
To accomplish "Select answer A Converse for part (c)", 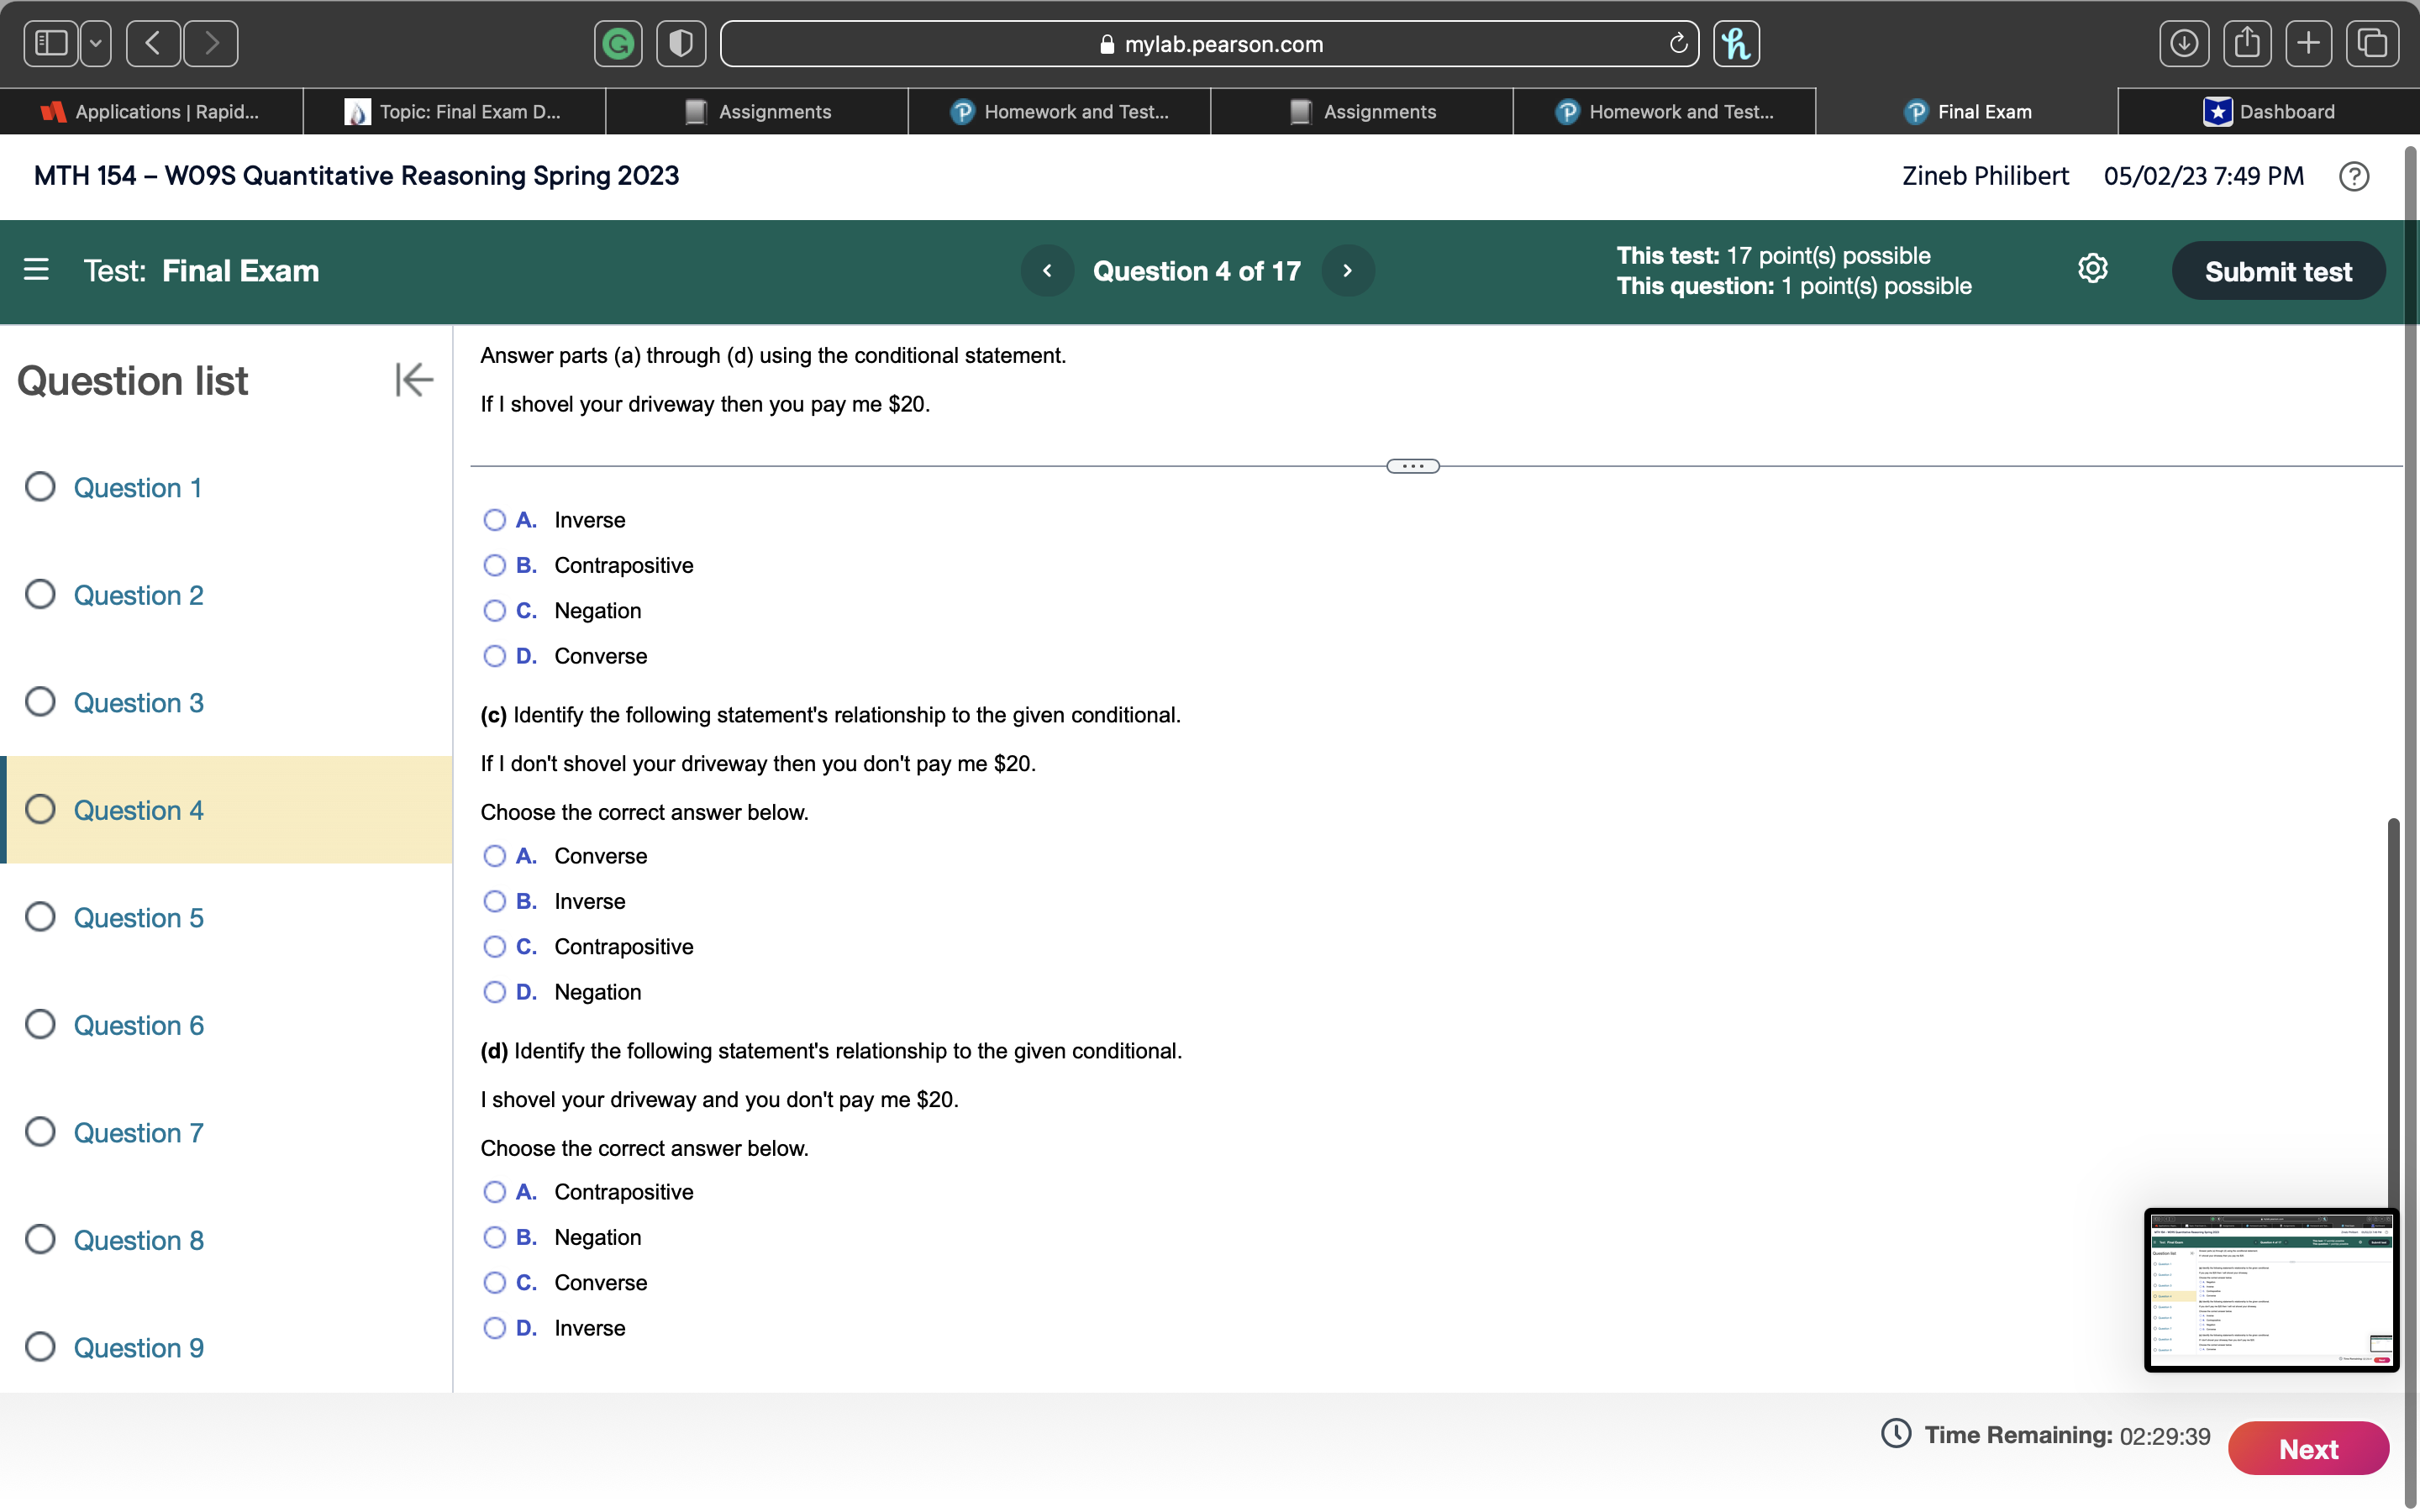I will (x=494, y=856).
